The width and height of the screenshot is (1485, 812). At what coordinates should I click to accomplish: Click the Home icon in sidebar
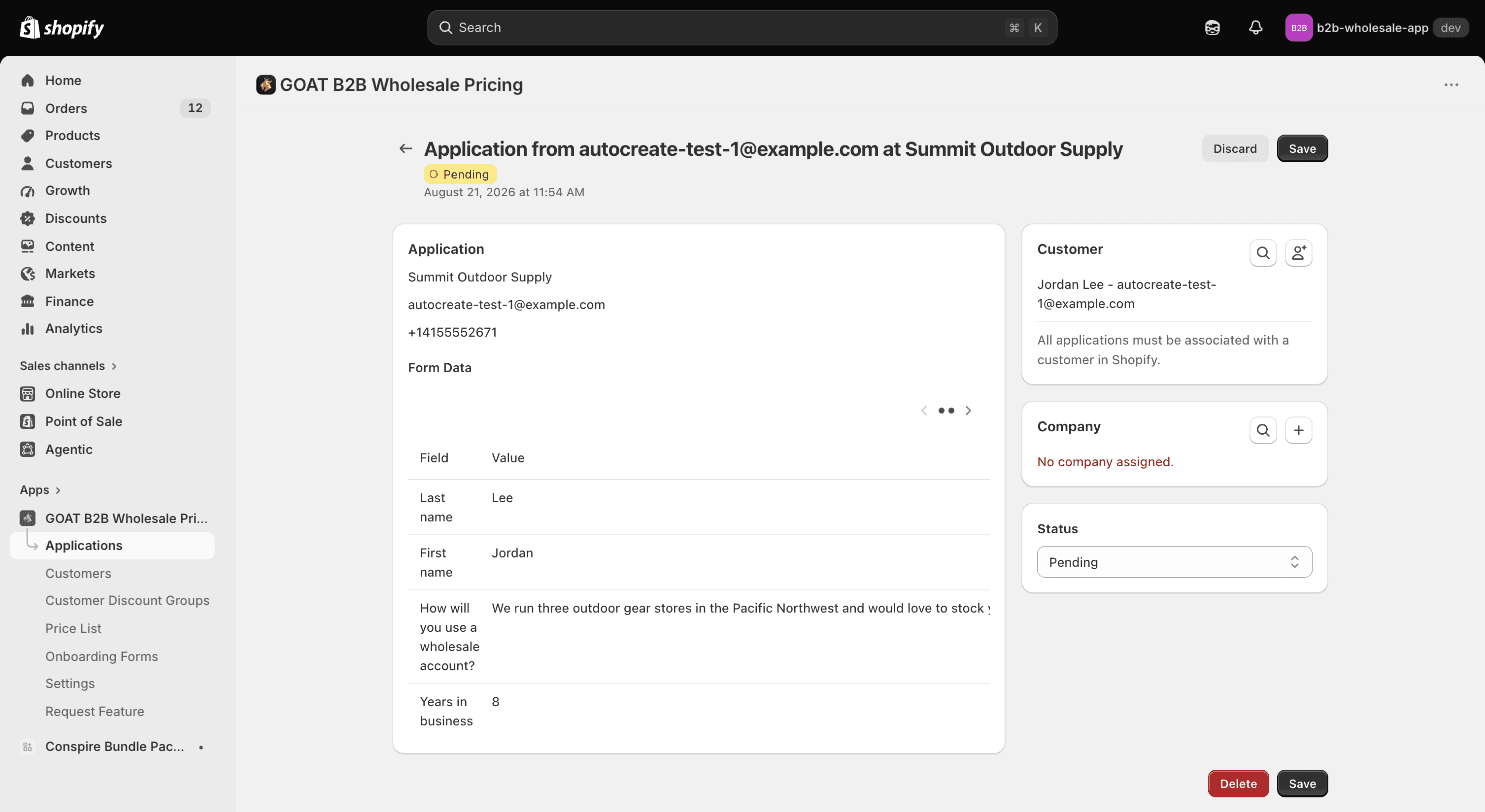point(28,80)
